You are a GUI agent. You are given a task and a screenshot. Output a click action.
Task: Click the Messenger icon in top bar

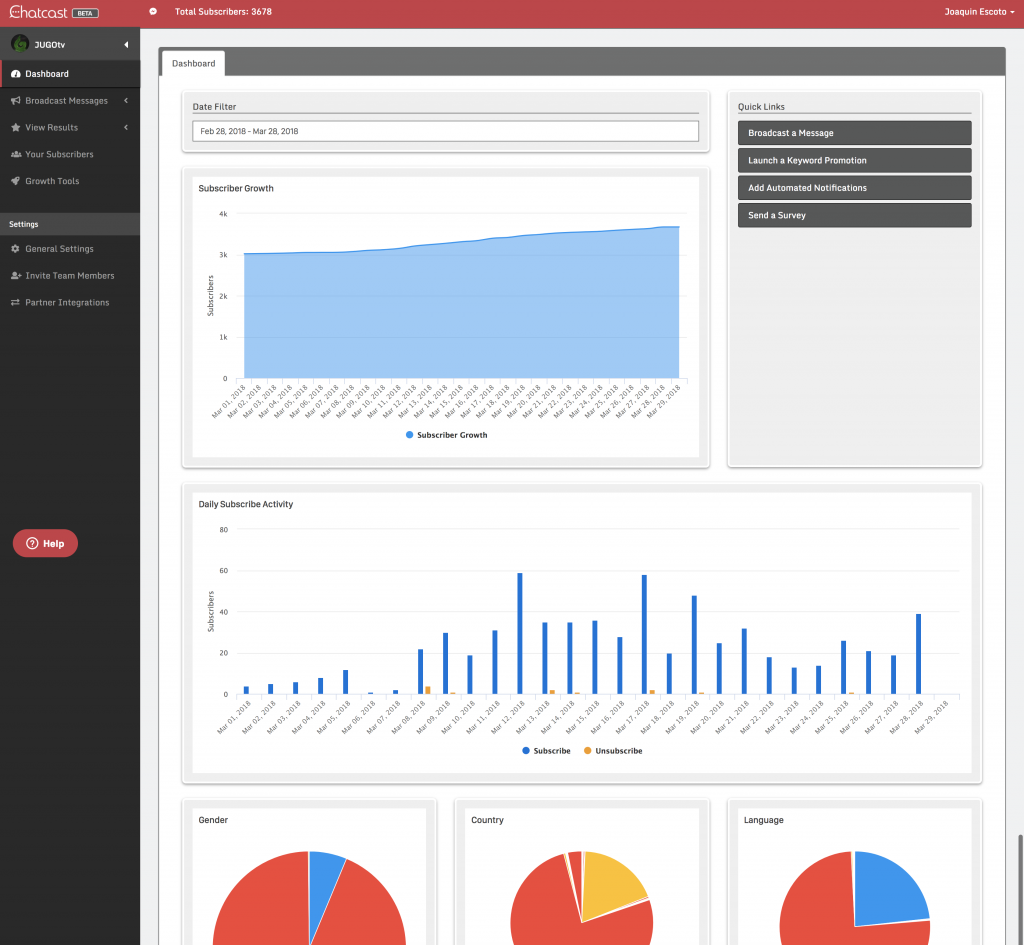click(x=153, y=12)
